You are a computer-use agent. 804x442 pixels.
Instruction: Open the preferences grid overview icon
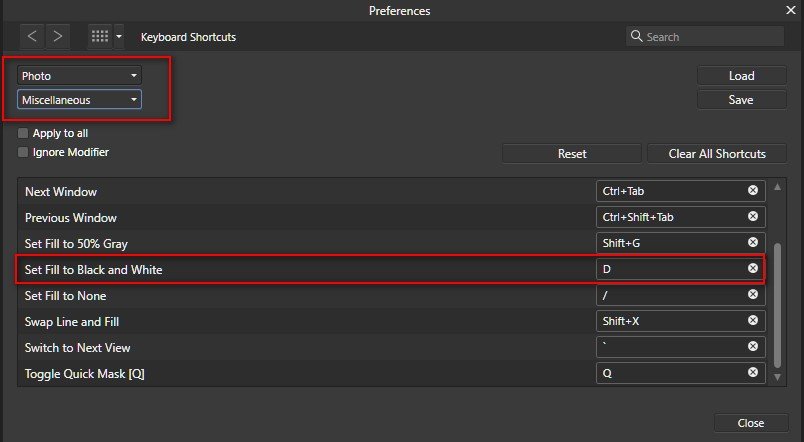tap(100, 36)
